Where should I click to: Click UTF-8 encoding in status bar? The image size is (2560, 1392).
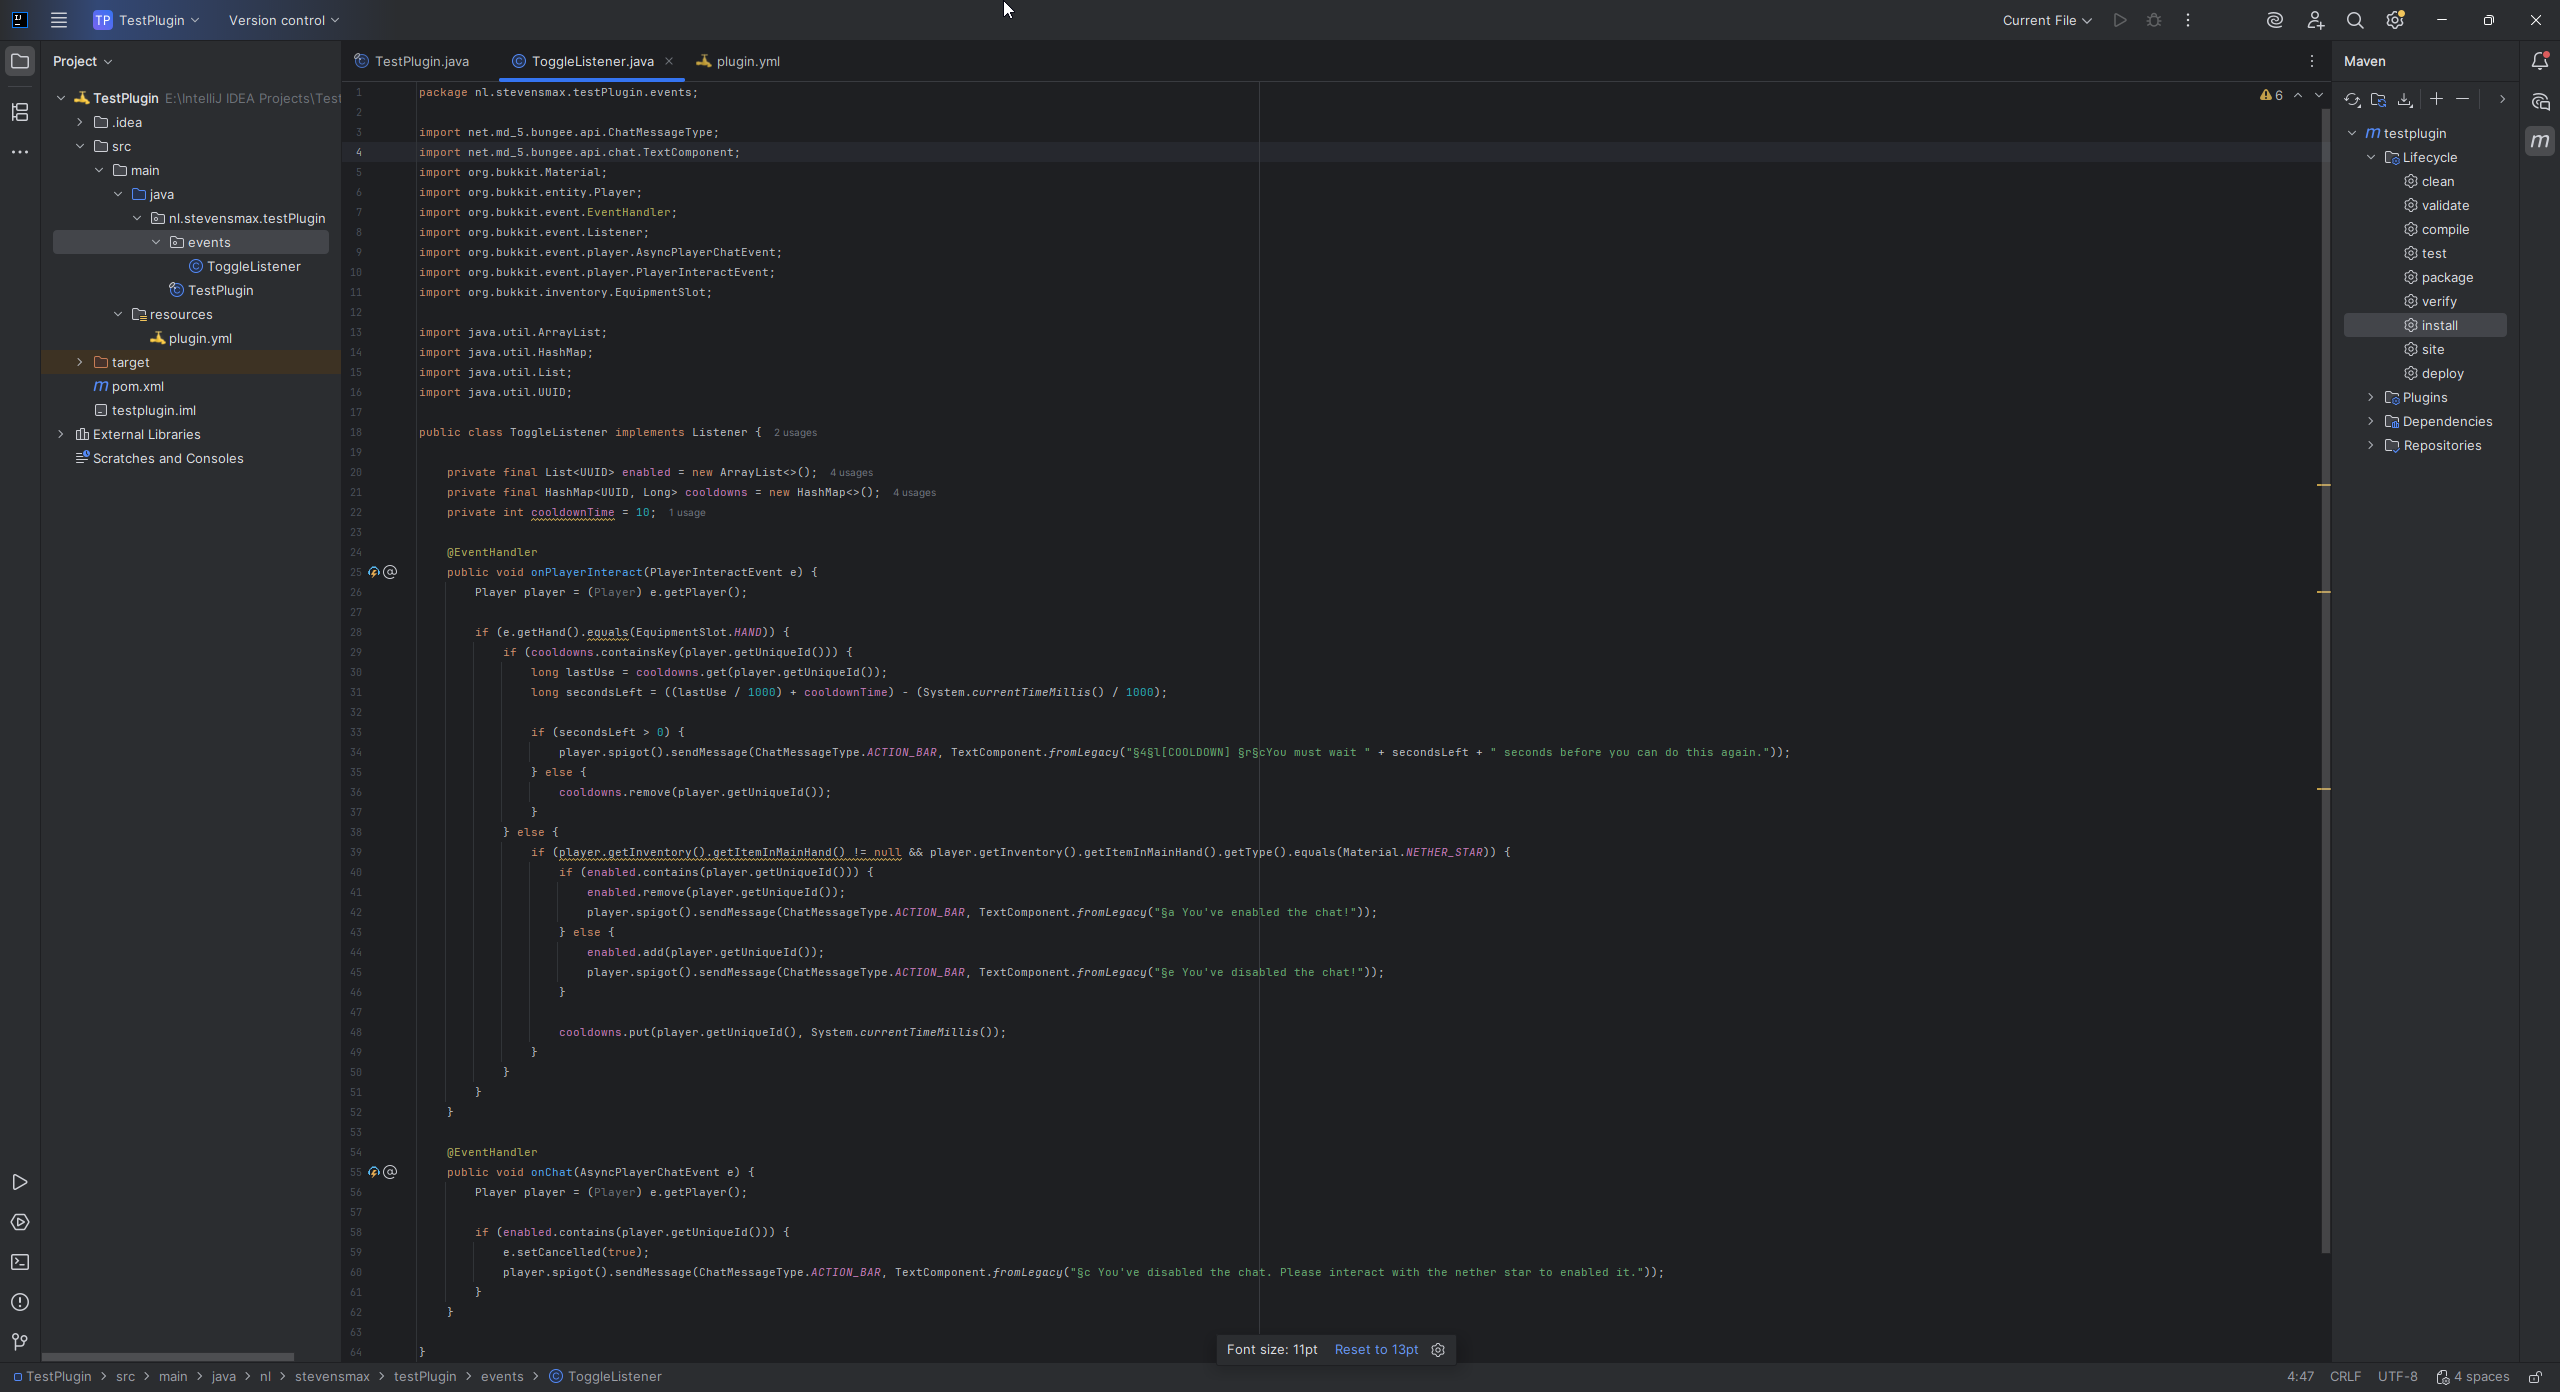2397,1377
